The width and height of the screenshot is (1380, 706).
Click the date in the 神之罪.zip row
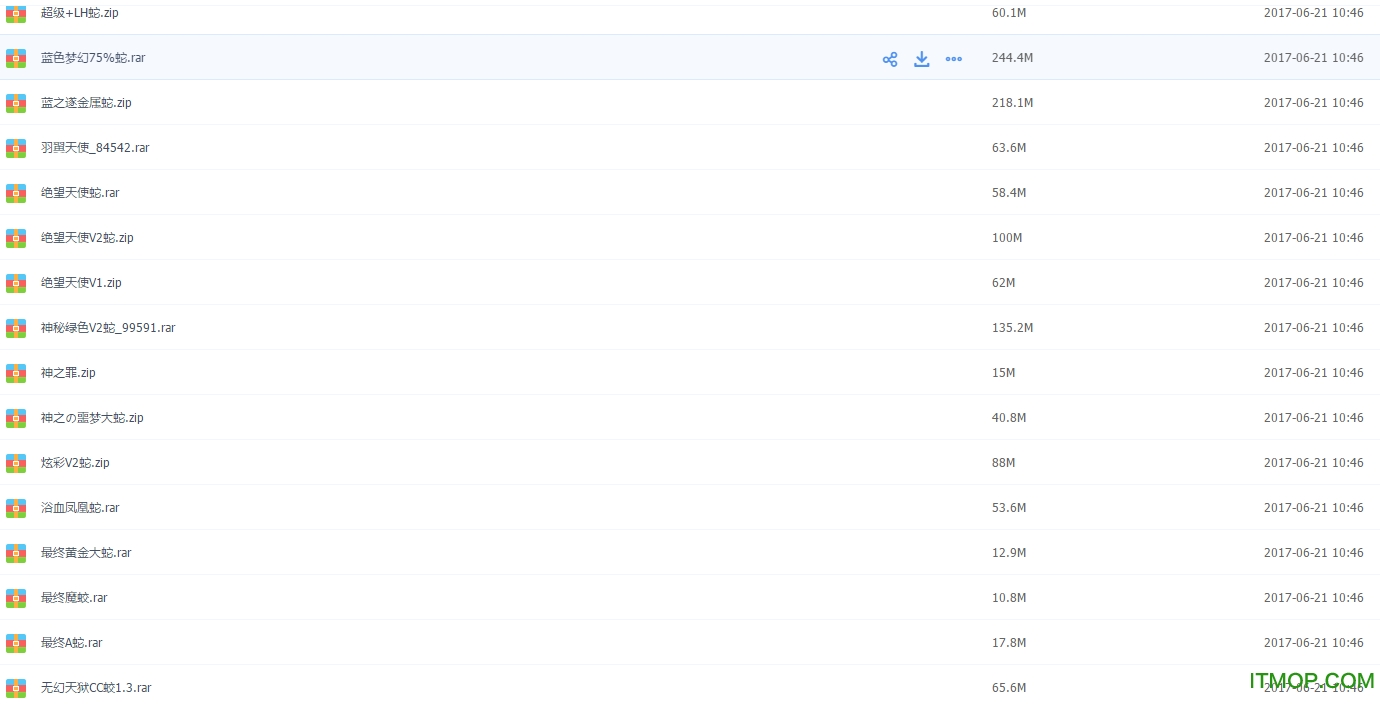pyautogui.click(x=1313, y=373)
